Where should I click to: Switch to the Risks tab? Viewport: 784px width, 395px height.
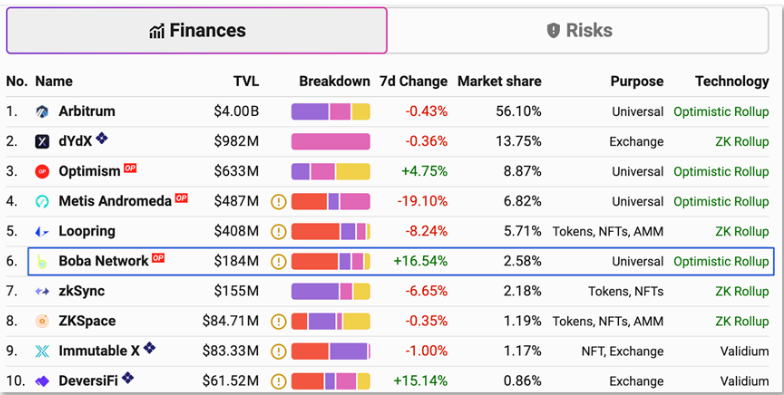(x=578, y=30)
